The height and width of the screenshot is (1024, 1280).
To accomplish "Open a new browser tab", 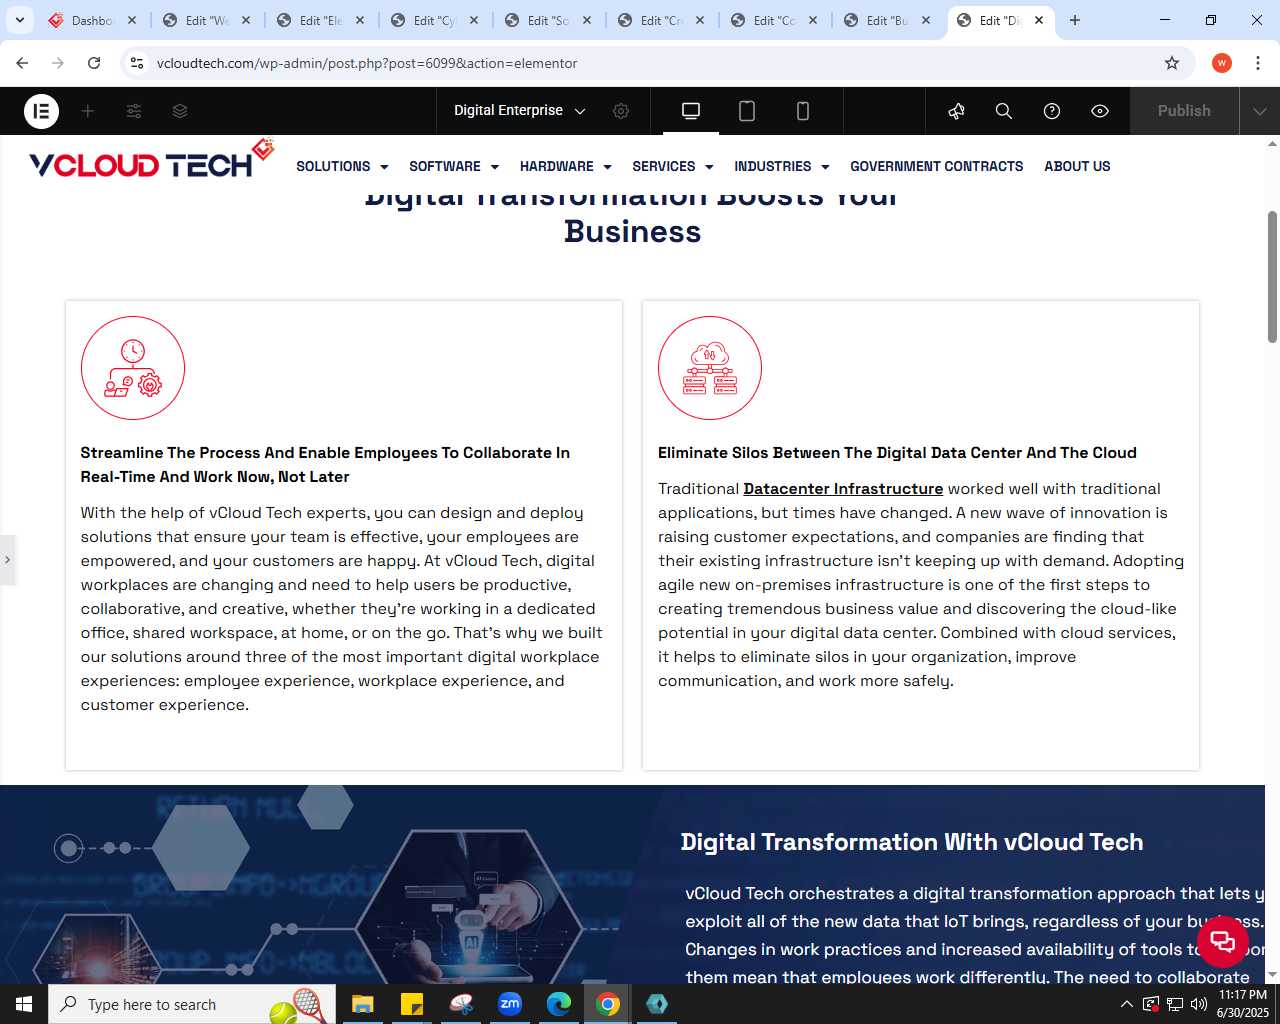I will [x=1075, y=20].
